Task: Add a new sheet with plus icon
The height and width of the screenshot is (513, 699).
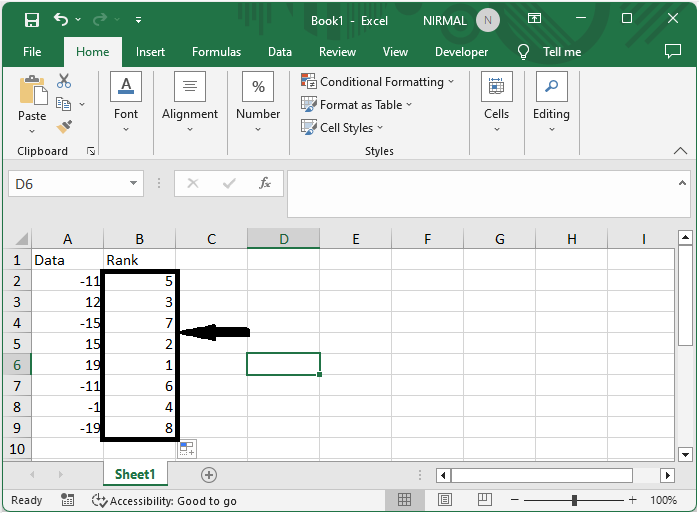Action: [209, 475]
